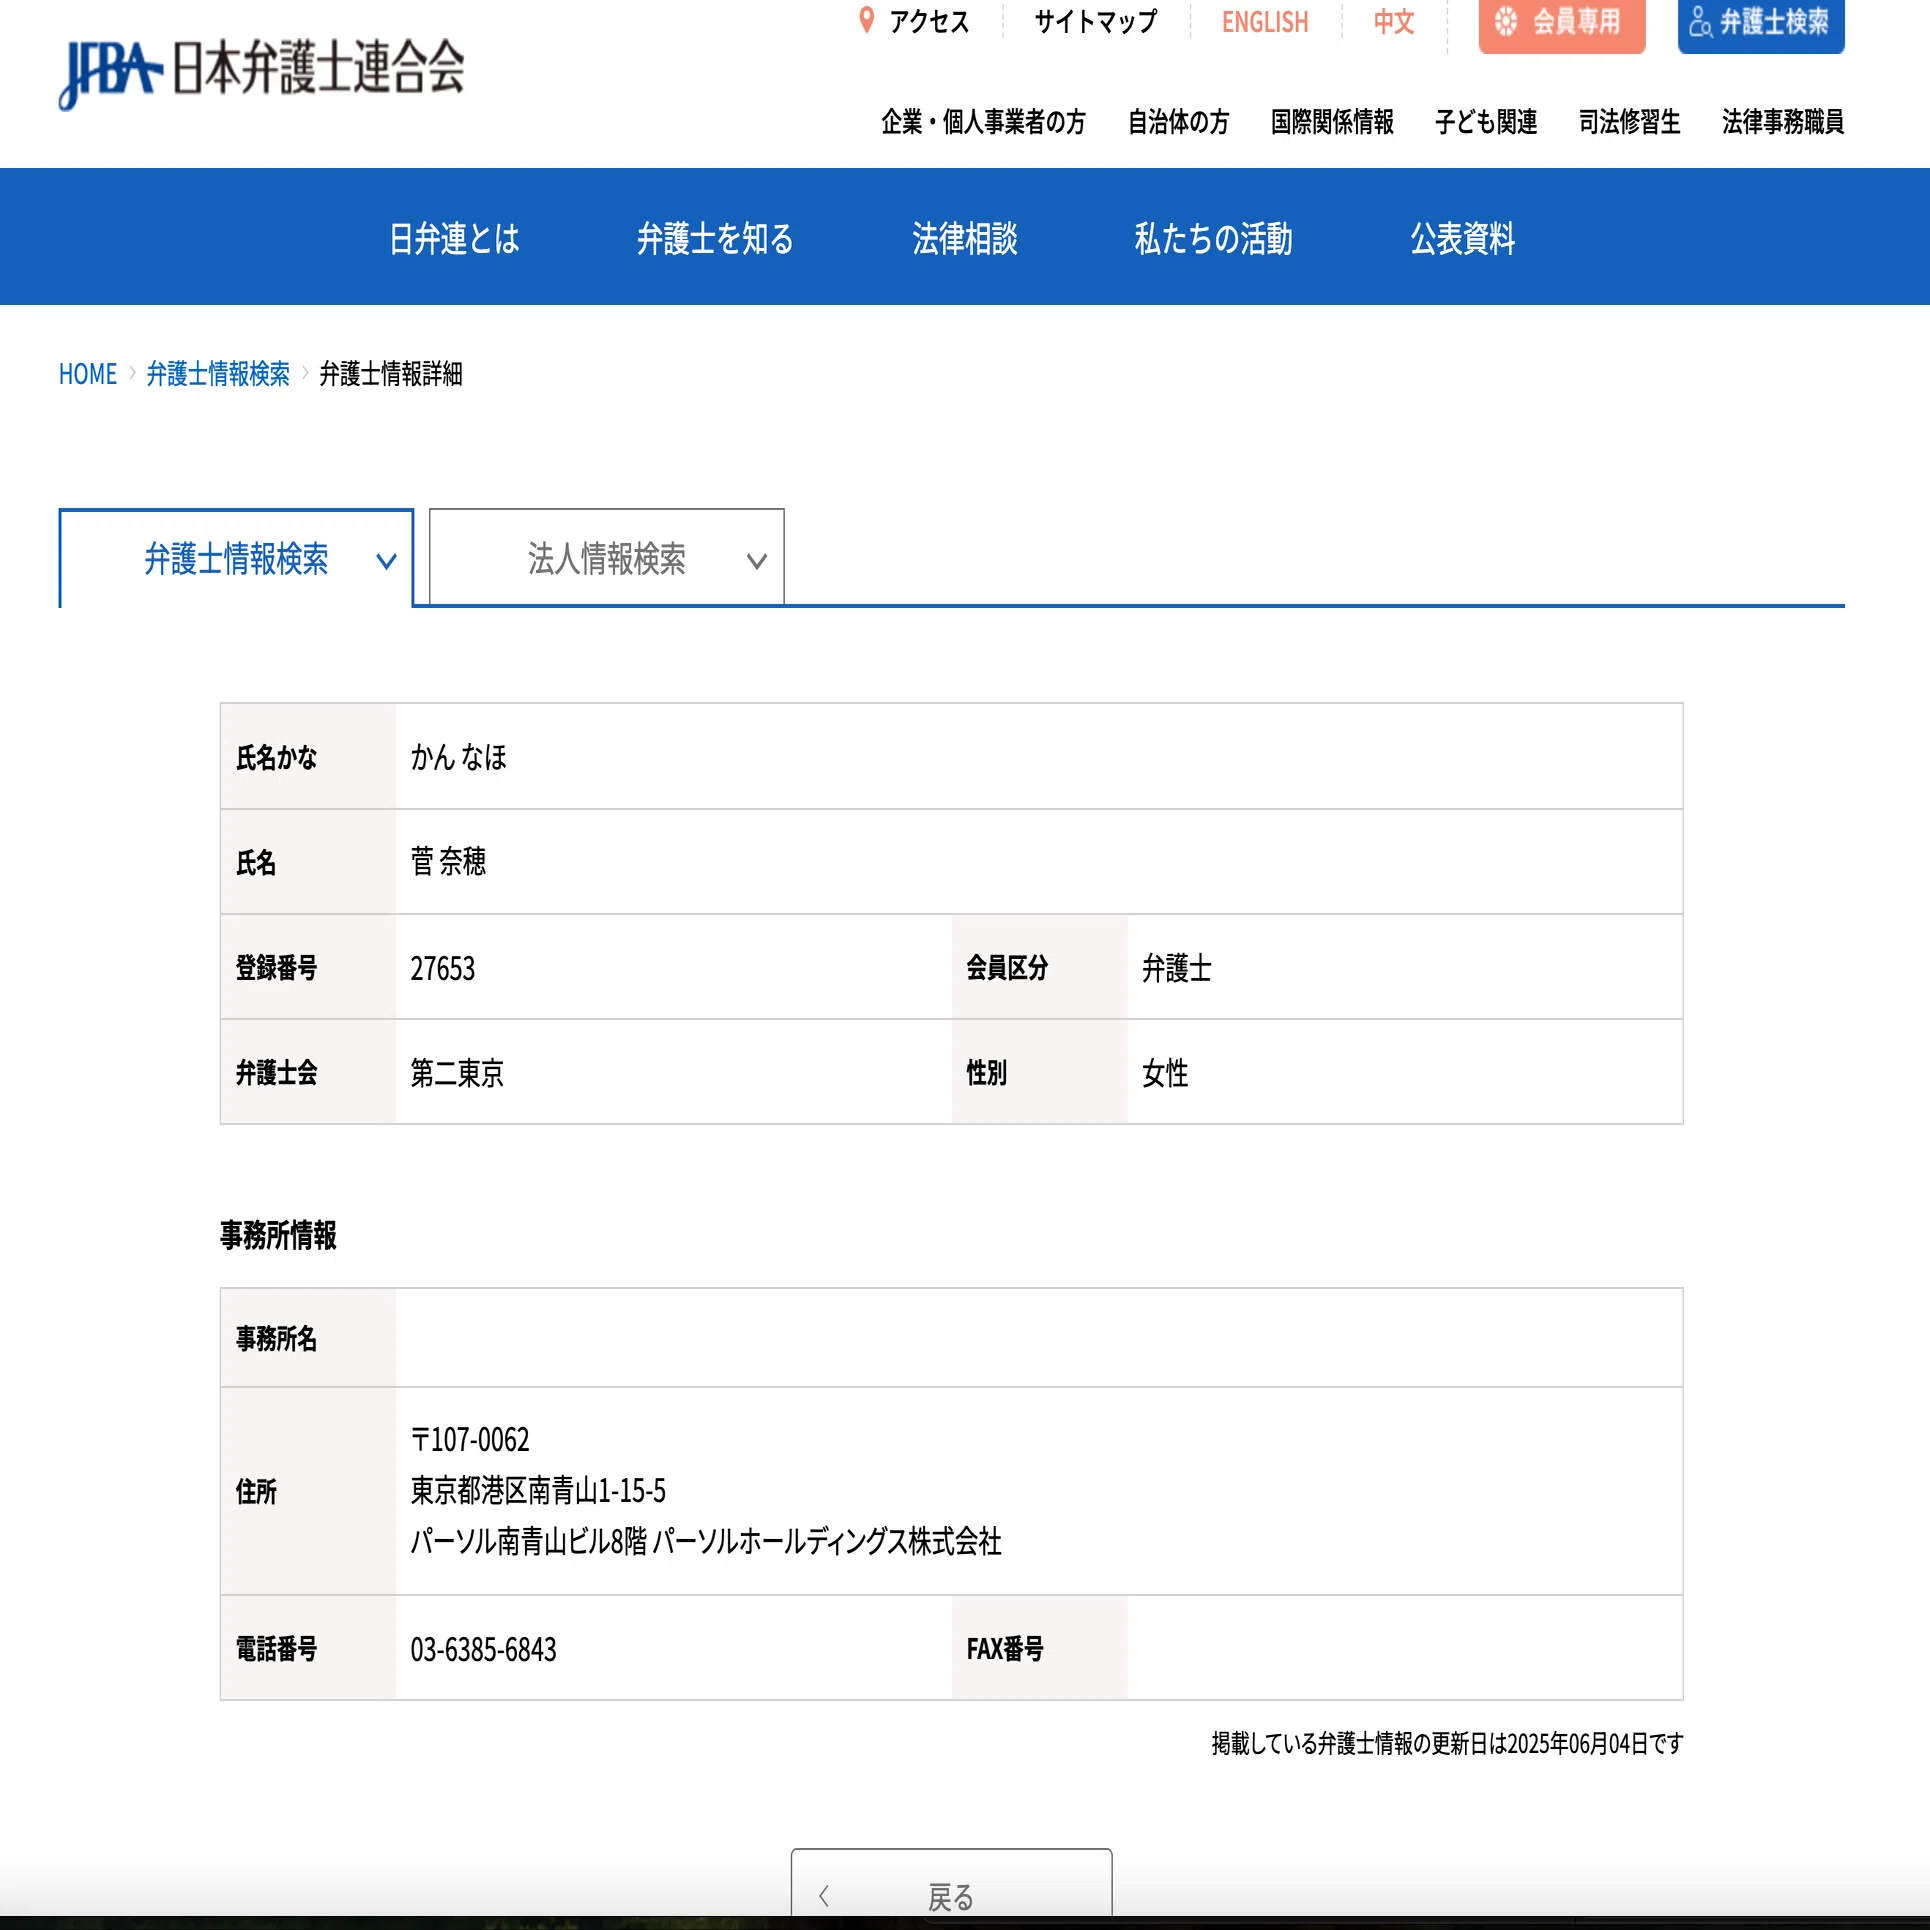Click the 事務所情報 heading
Viewport: 1930px width, 1930px height.
click(278, 1235)
